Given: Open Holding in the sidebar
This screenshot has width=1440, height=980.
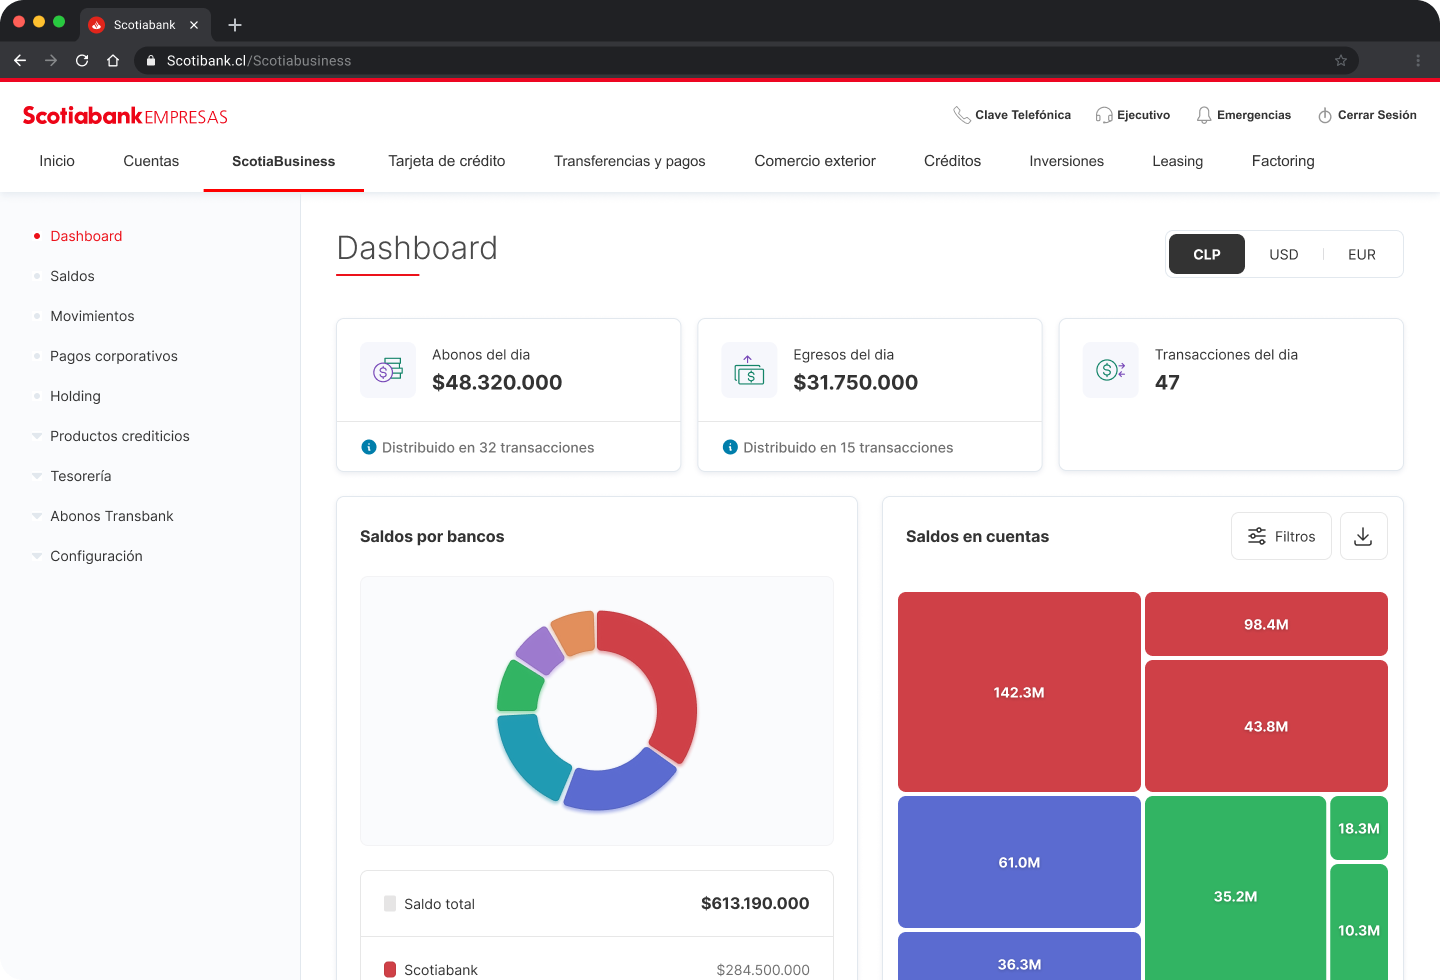Looking at the screenshot, I should 75,396.
